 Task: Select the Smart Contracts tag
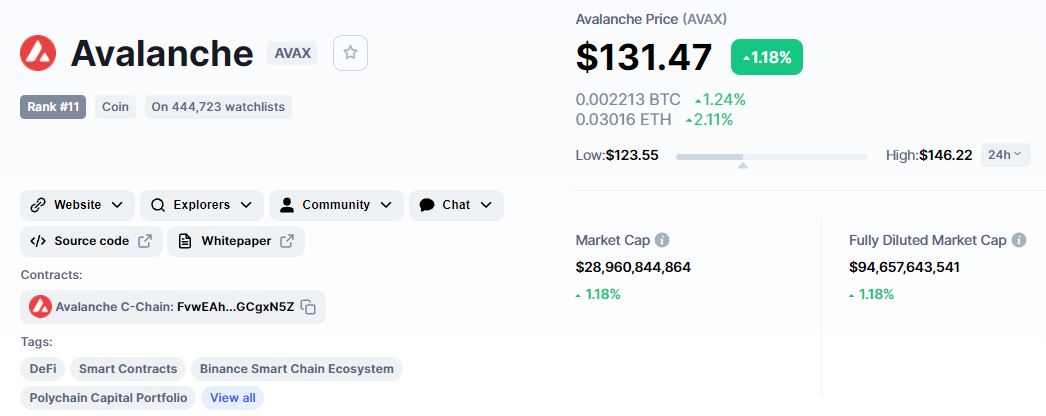pos(128,369)
